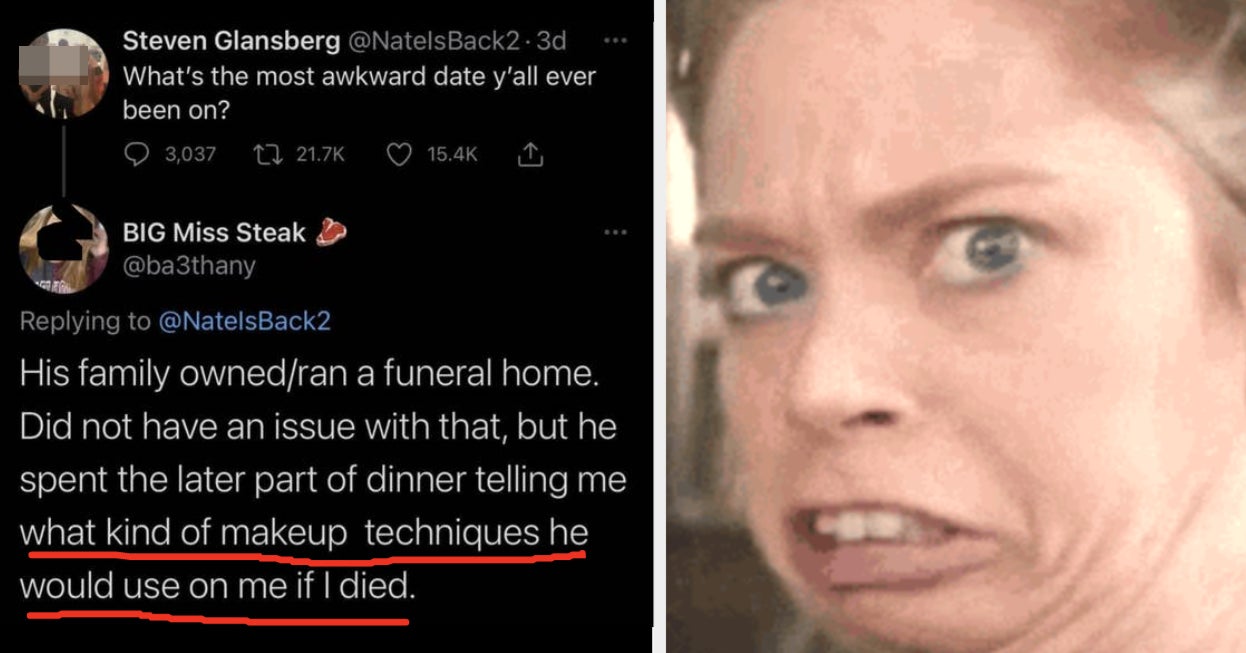Retweet Steven Glansberg's tweet
This screenshot has width=1246, height=653.
tap(268, 154)
